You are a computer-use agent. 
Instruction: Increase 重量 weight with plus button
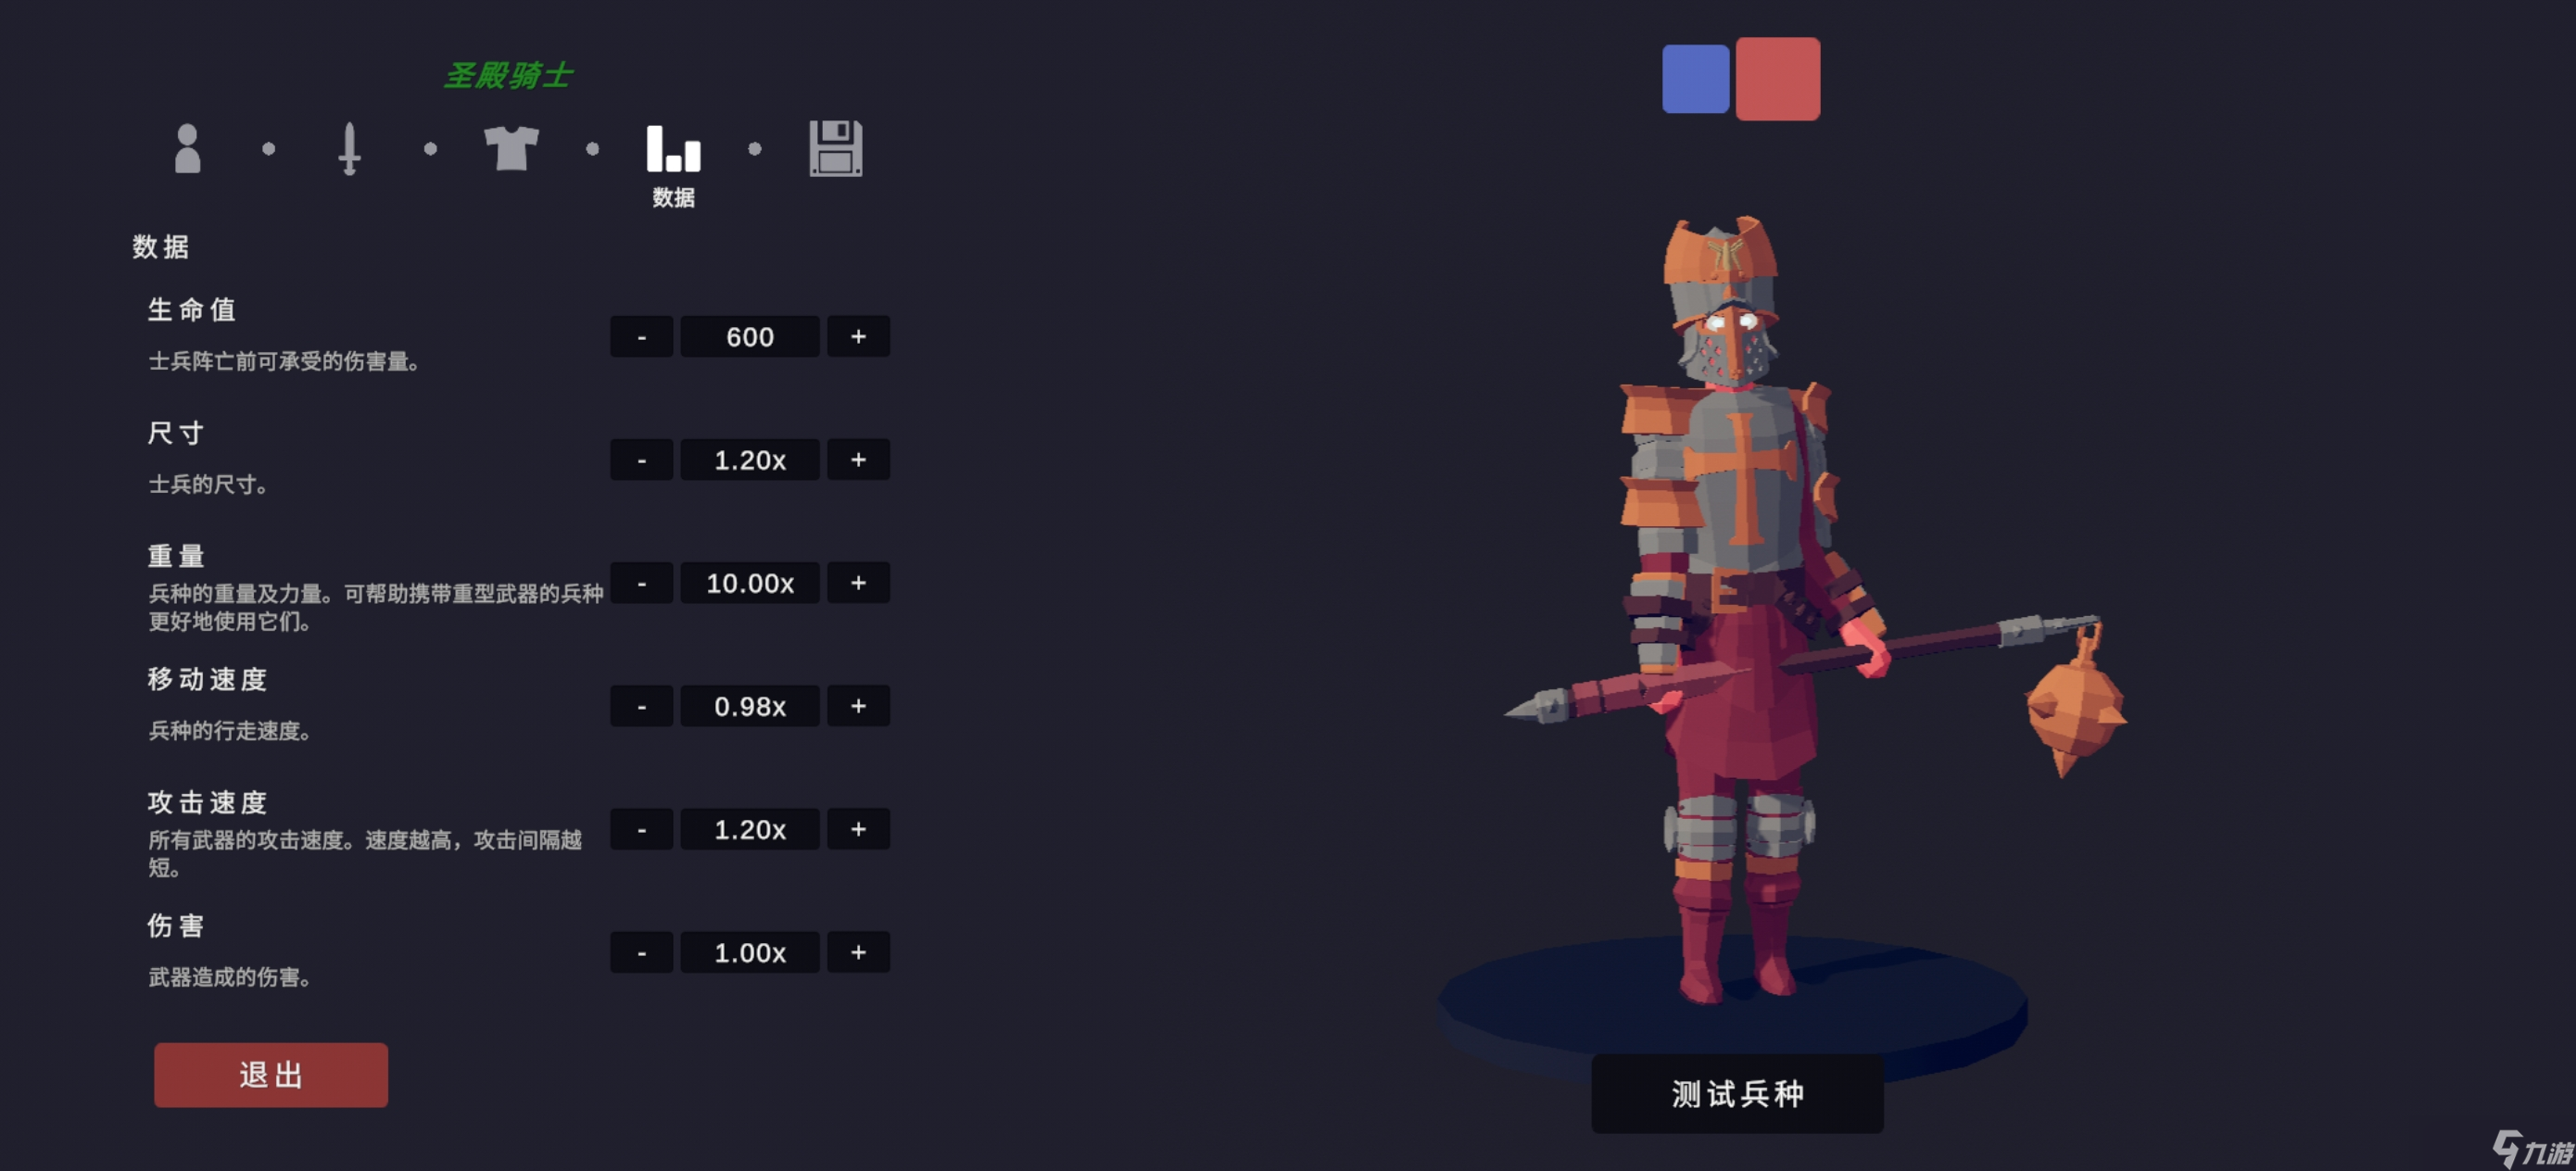click(x=858, y=583)
